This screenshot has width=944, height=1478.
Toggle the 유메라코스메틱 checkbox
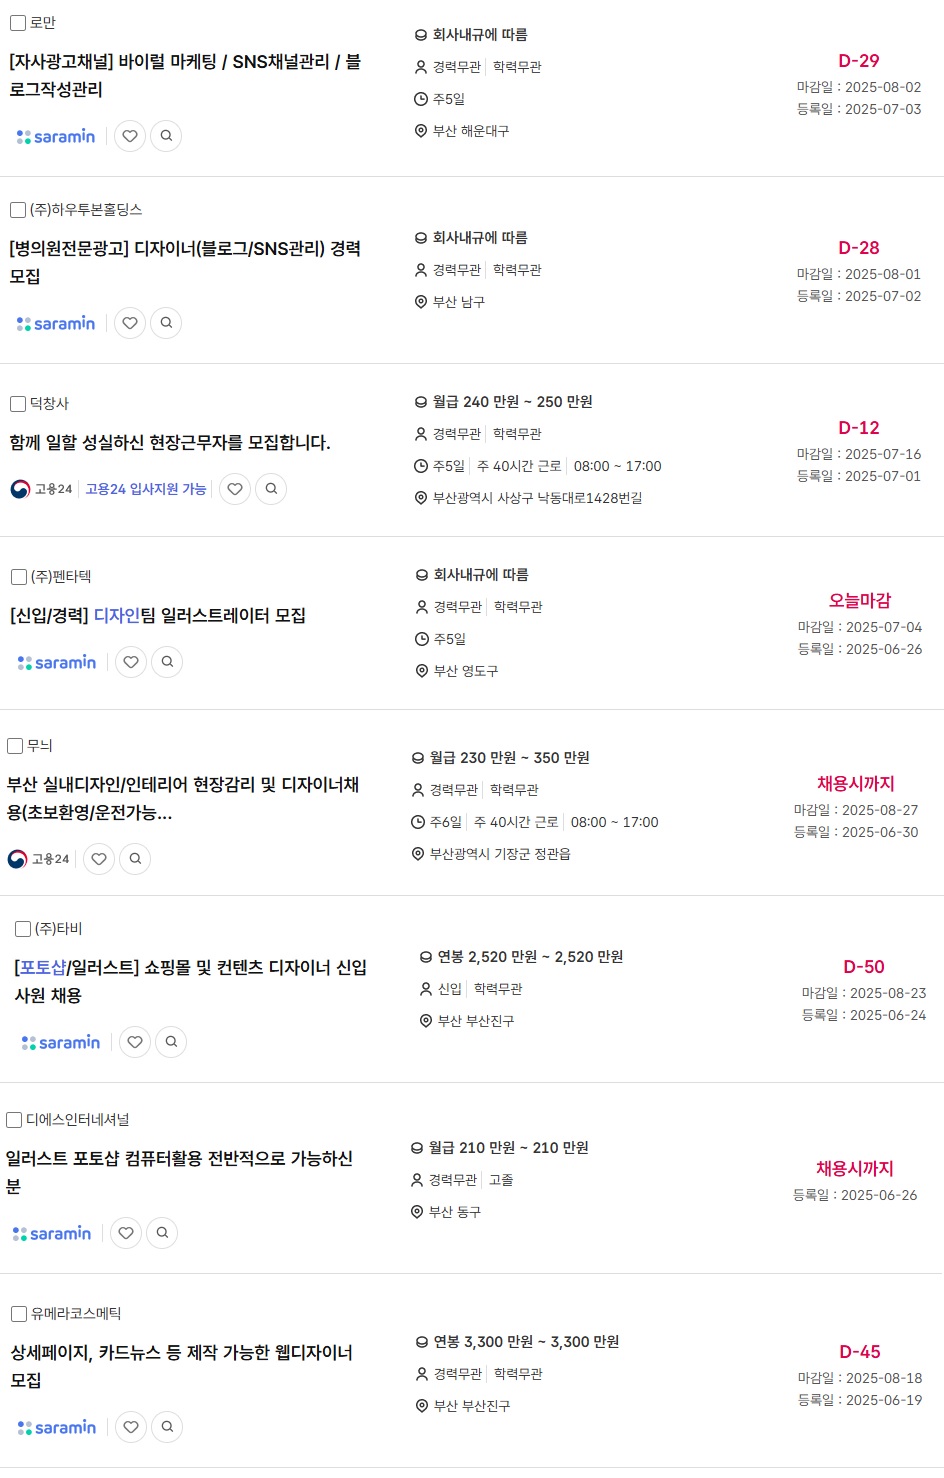point(19,1314)
